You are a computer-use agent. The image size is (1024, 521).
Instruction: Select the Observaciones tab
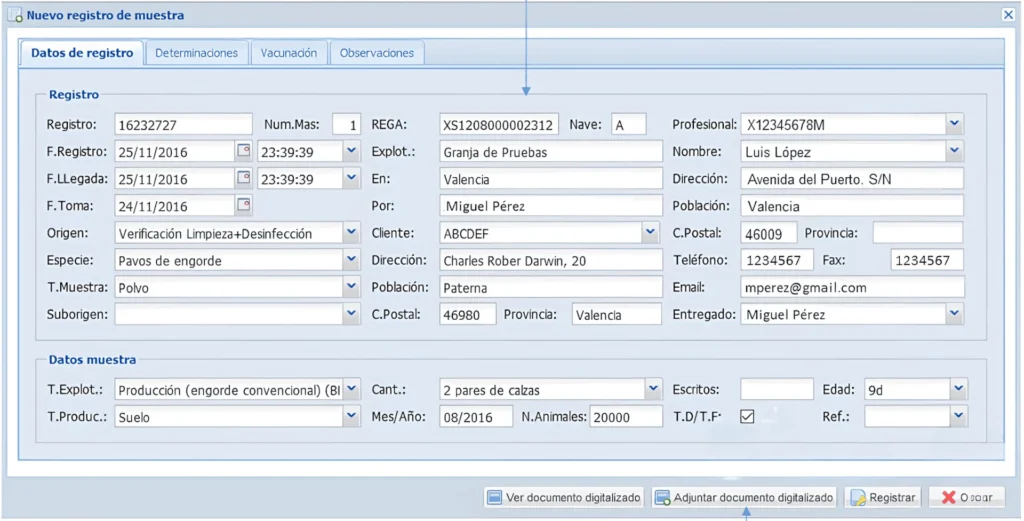376,53
